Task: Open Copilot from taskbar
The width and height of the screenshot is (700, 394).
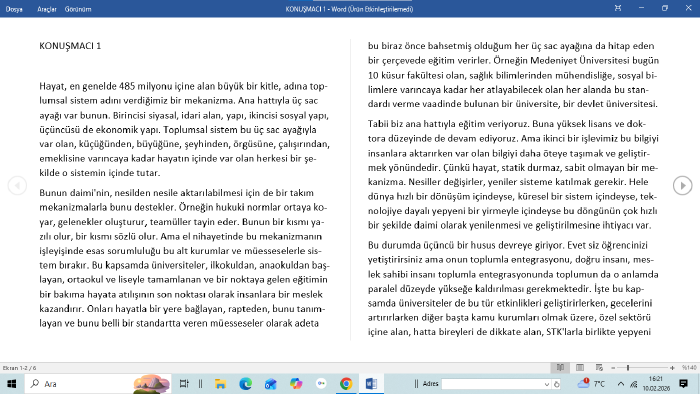Action: tap(296, 384)
